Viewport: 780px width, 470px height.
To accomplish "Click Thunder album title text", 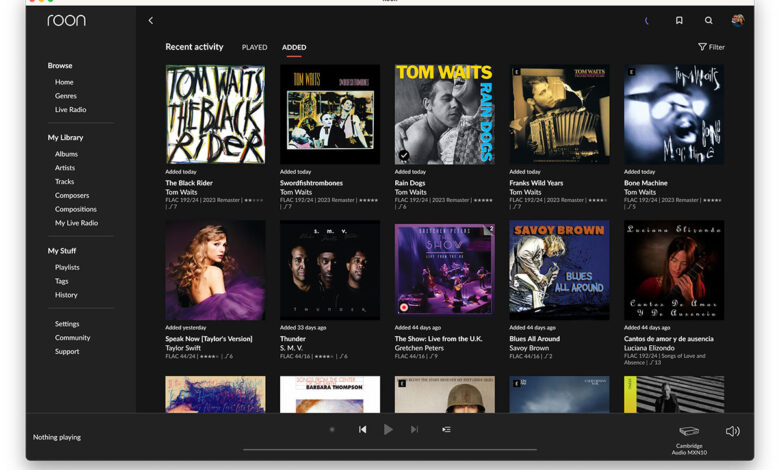I will point(292,339).
